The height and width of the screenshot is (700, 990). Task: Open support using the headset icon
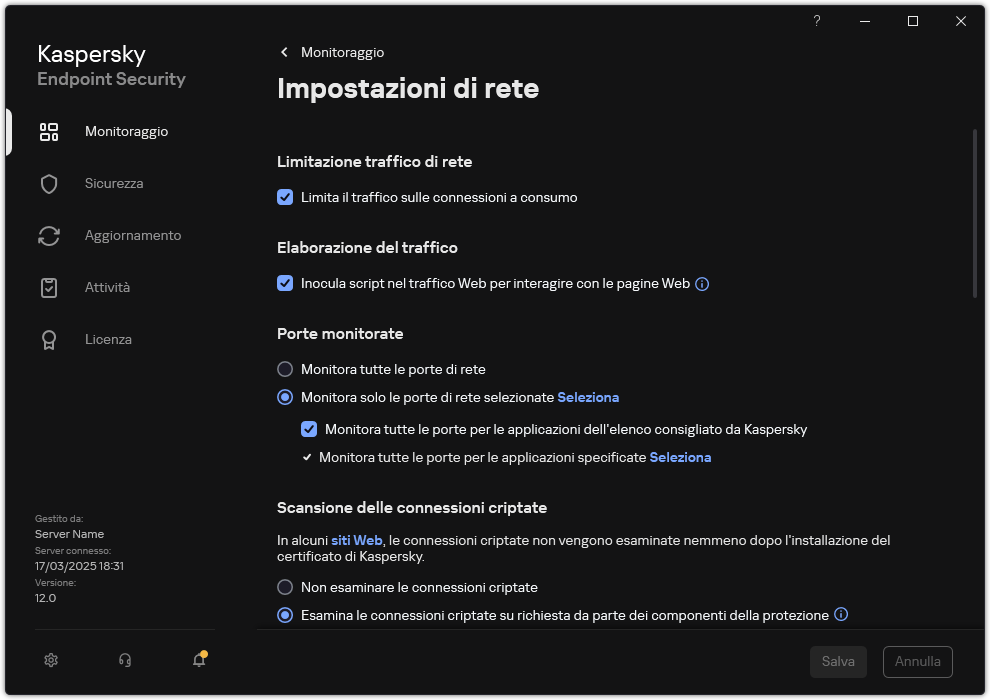pos(124,660)
